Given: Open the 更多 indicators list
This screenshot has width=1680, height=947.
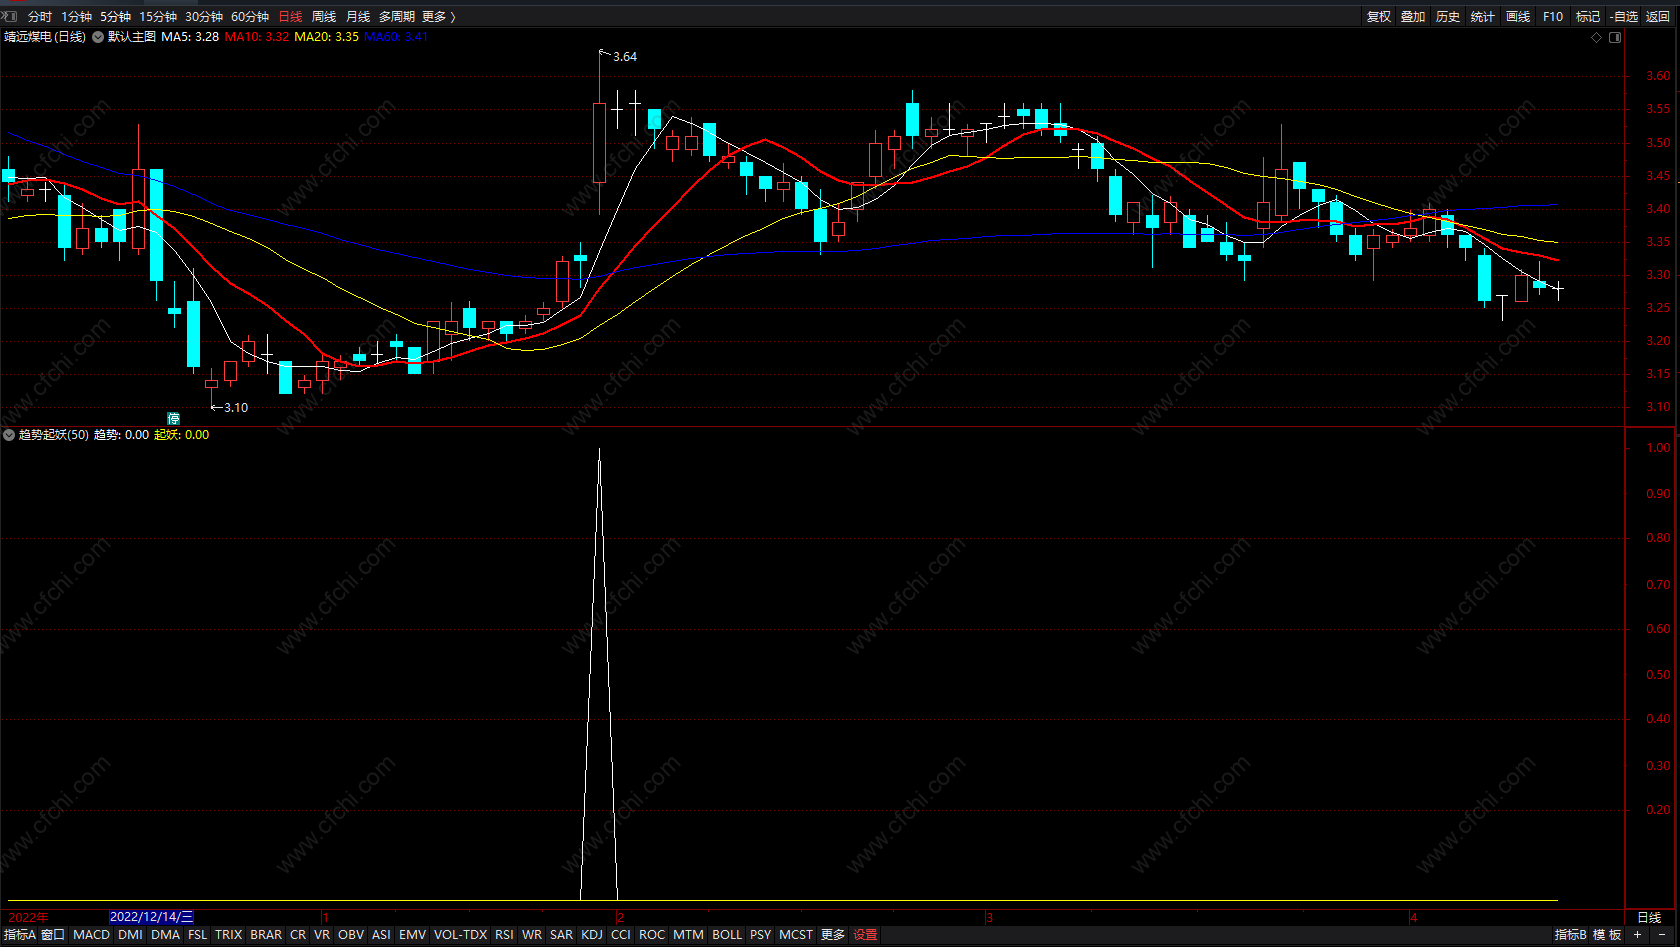Looking at the screenshot, I should (833, 935).
